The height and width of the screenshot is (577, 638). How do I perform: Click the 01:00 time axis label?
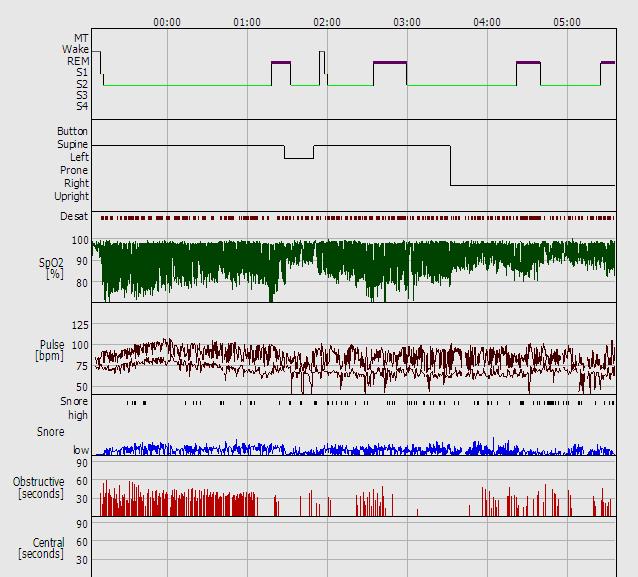(x=247, y=22)
